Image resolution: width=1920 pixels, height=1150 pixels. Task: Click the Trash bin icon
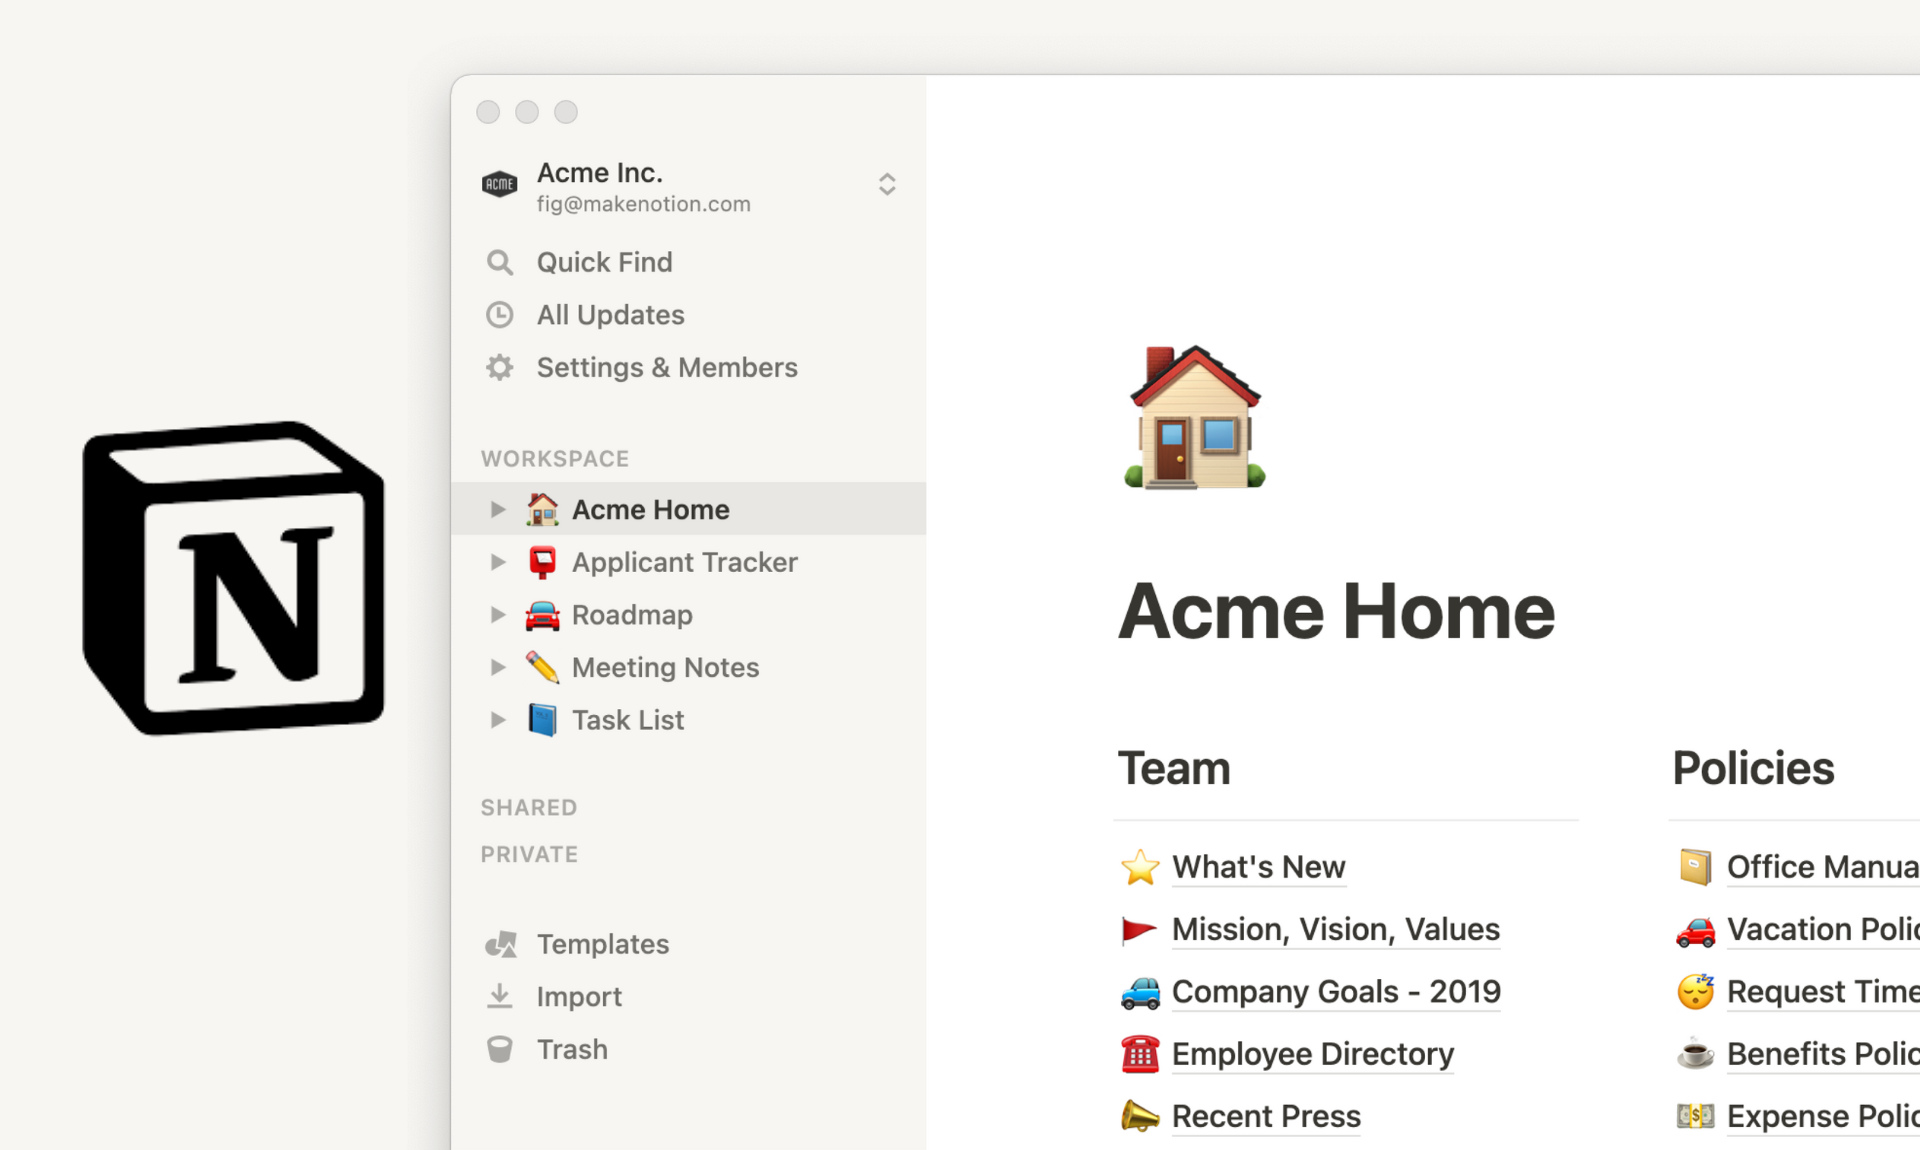click(499, 1049)
